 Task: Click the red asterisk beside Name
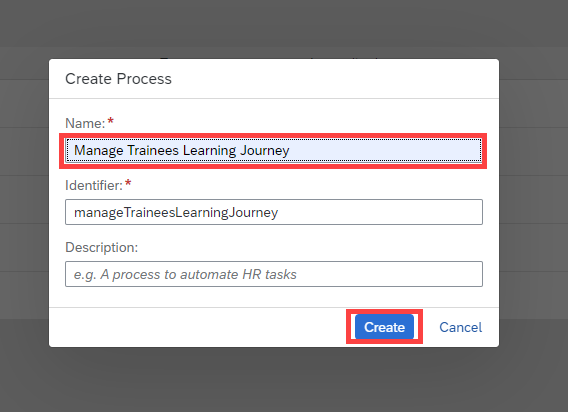[110, 121]
